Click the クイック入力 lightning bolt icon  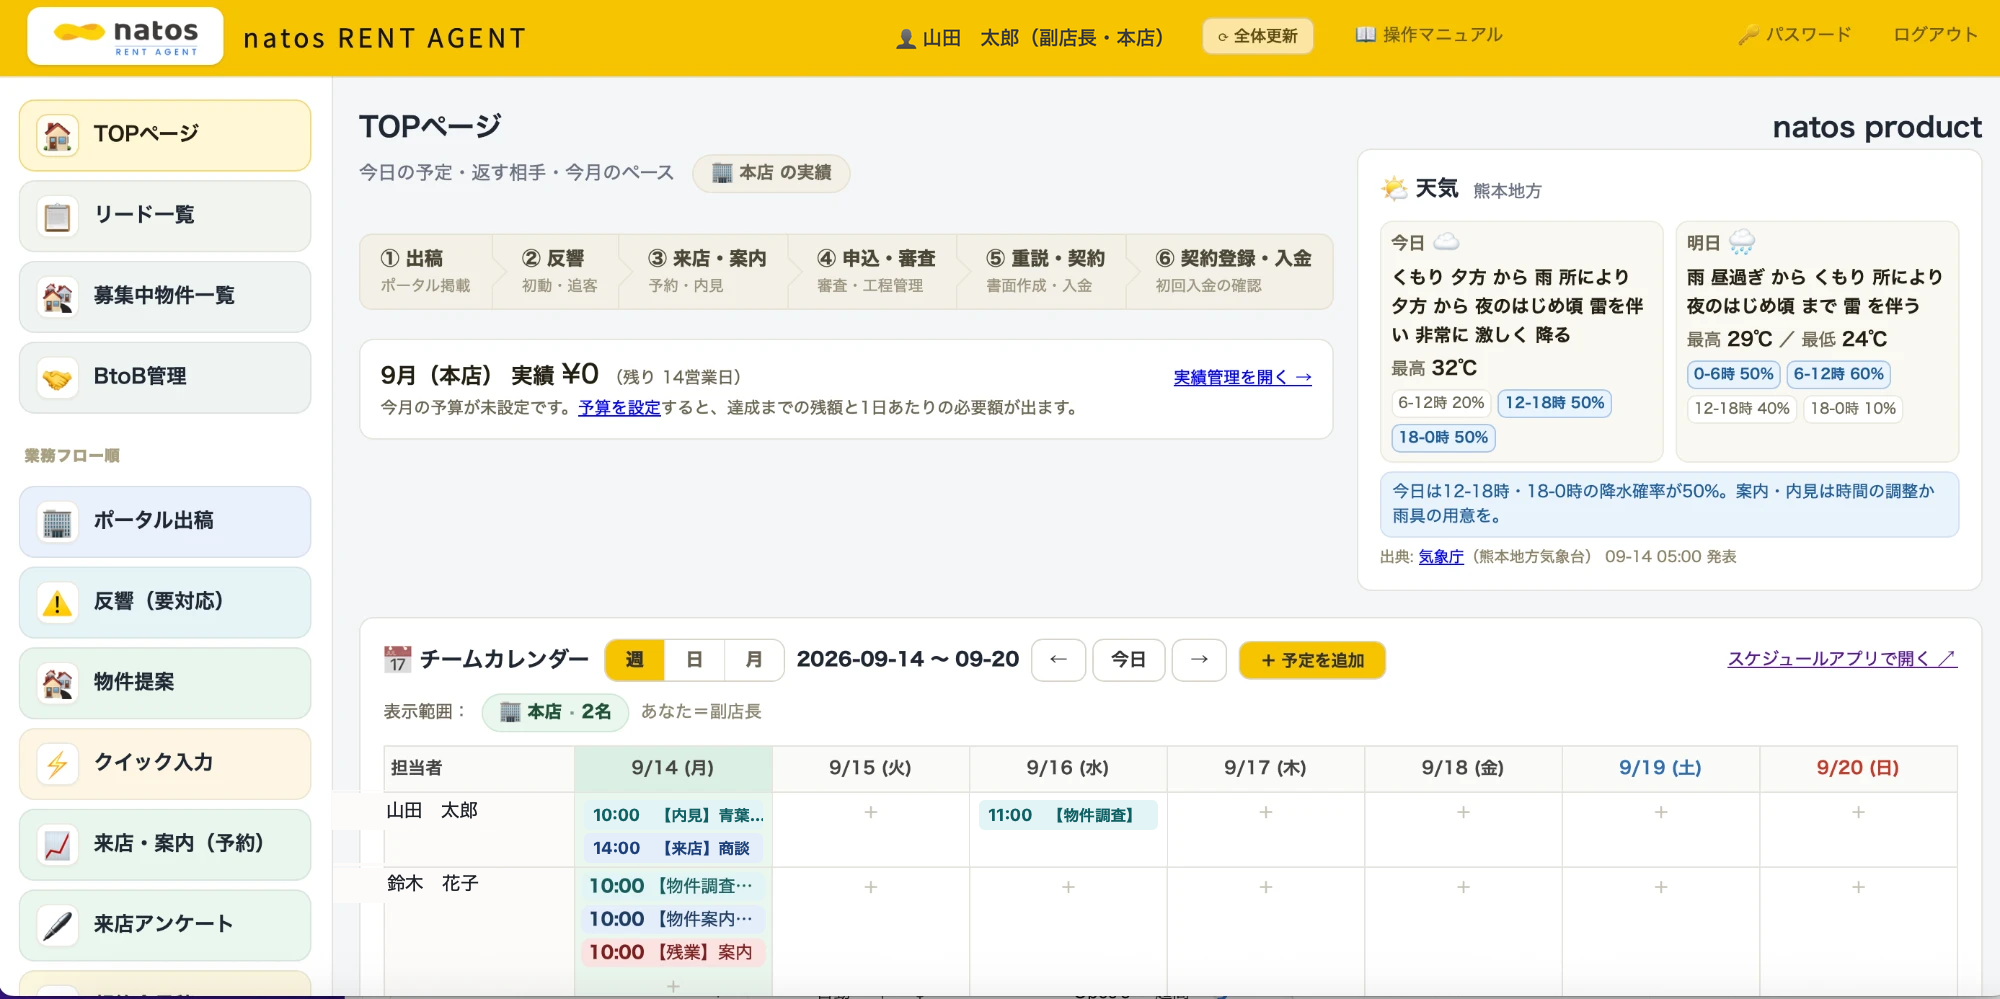58,765
